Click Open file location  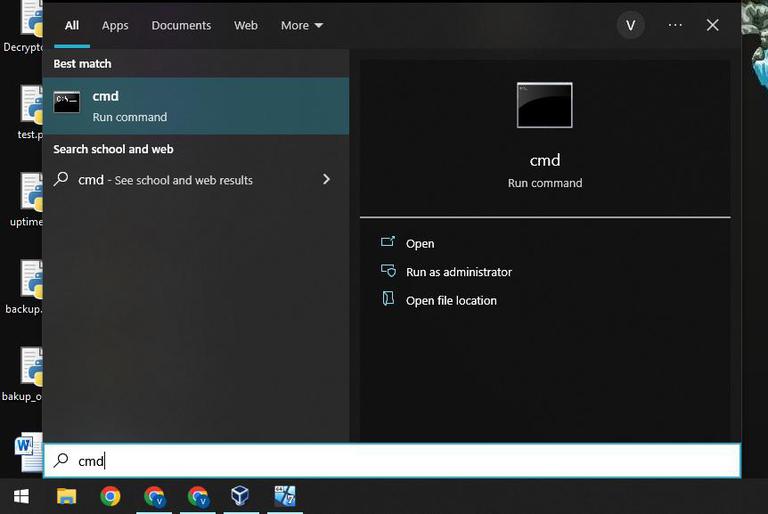click(451, 300)
